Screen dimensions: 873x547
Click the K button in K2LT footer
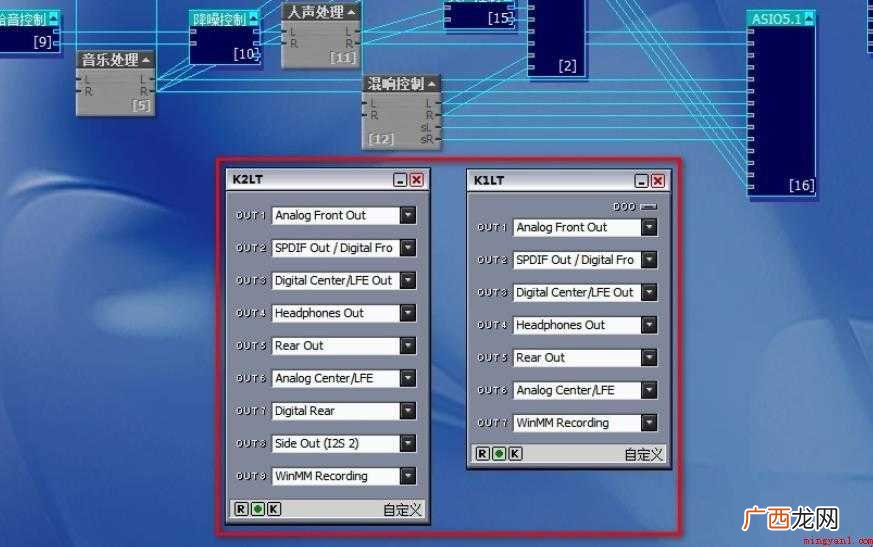(274, 509)
